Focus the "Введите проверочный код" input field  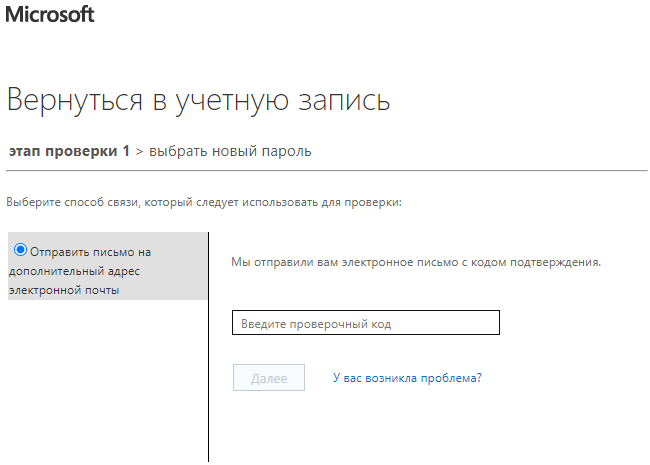365,324
